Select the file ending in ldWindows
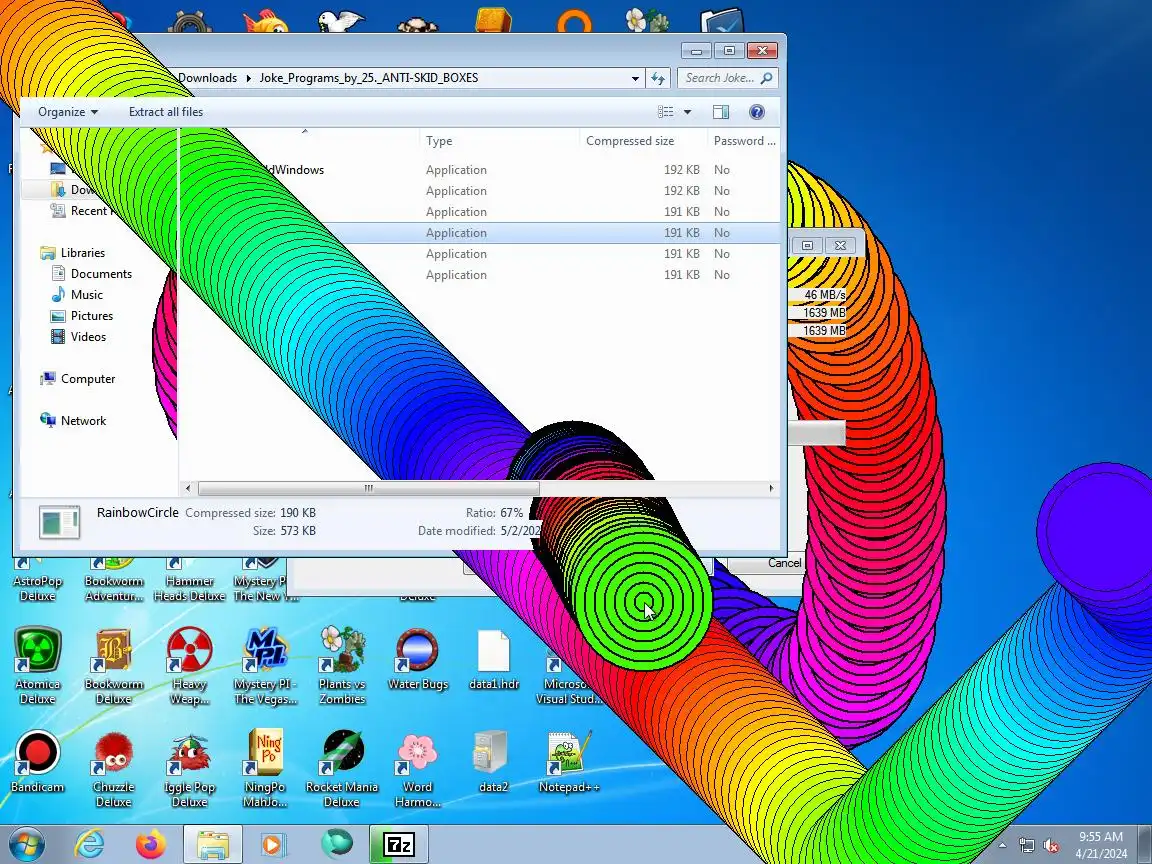Screen dimensions: 1152x864 point(294,170)
